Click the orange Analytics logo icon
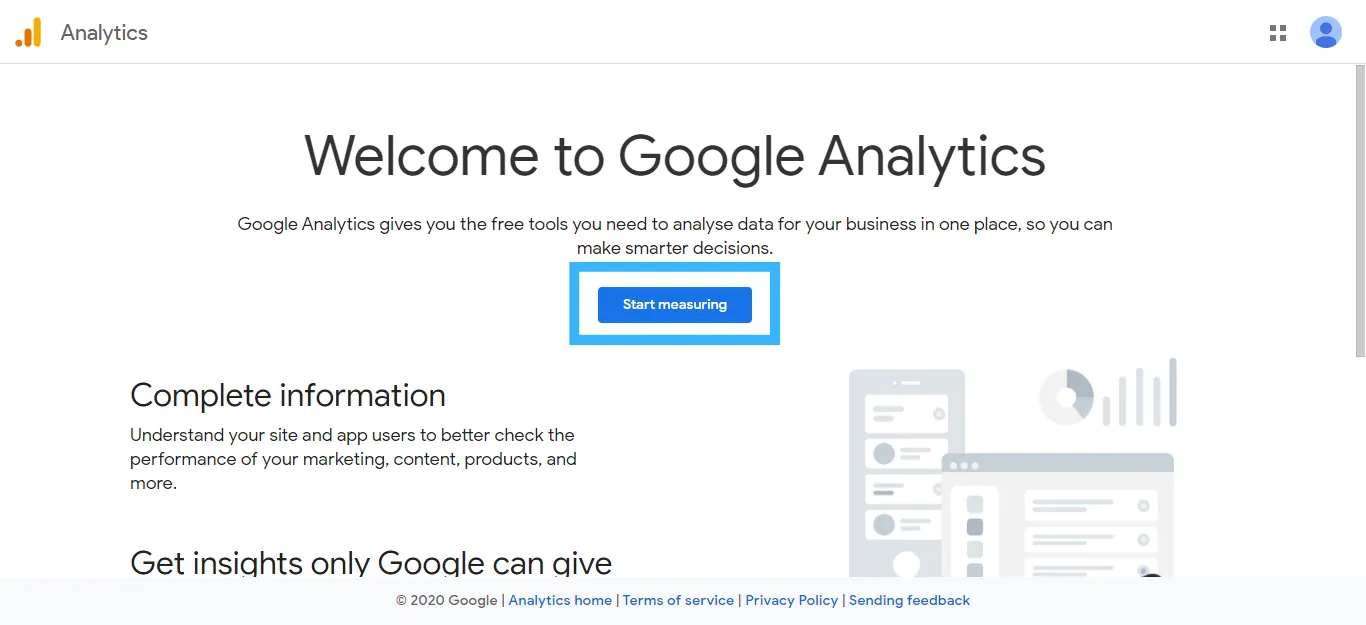Viewport: 1366px width, 625px height. 28,32
